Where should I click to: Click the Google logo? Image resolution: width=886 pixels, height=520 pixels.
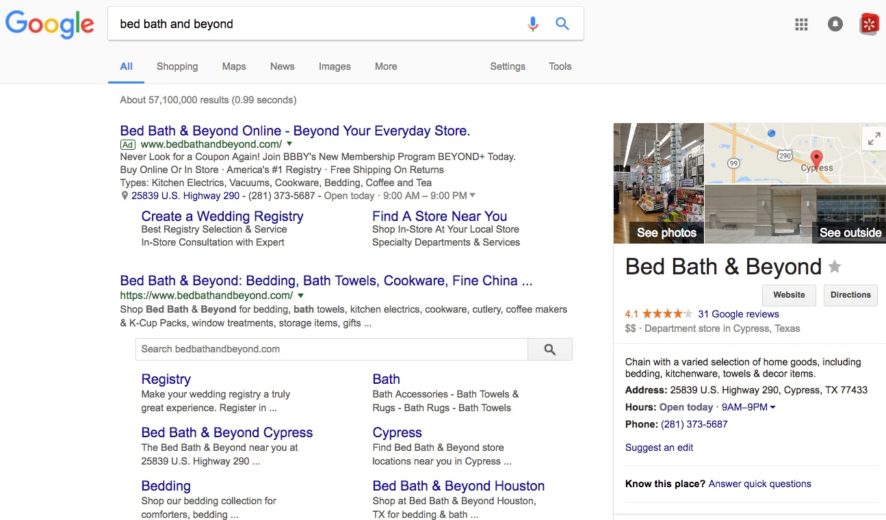50,24
